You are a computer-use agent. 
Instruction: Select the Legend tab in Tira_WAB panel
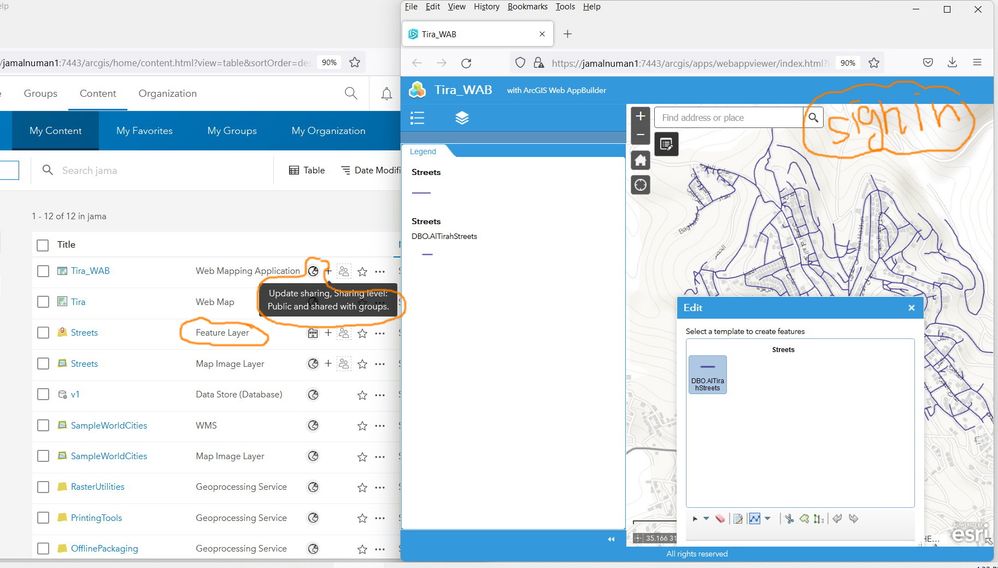(423, 152)
